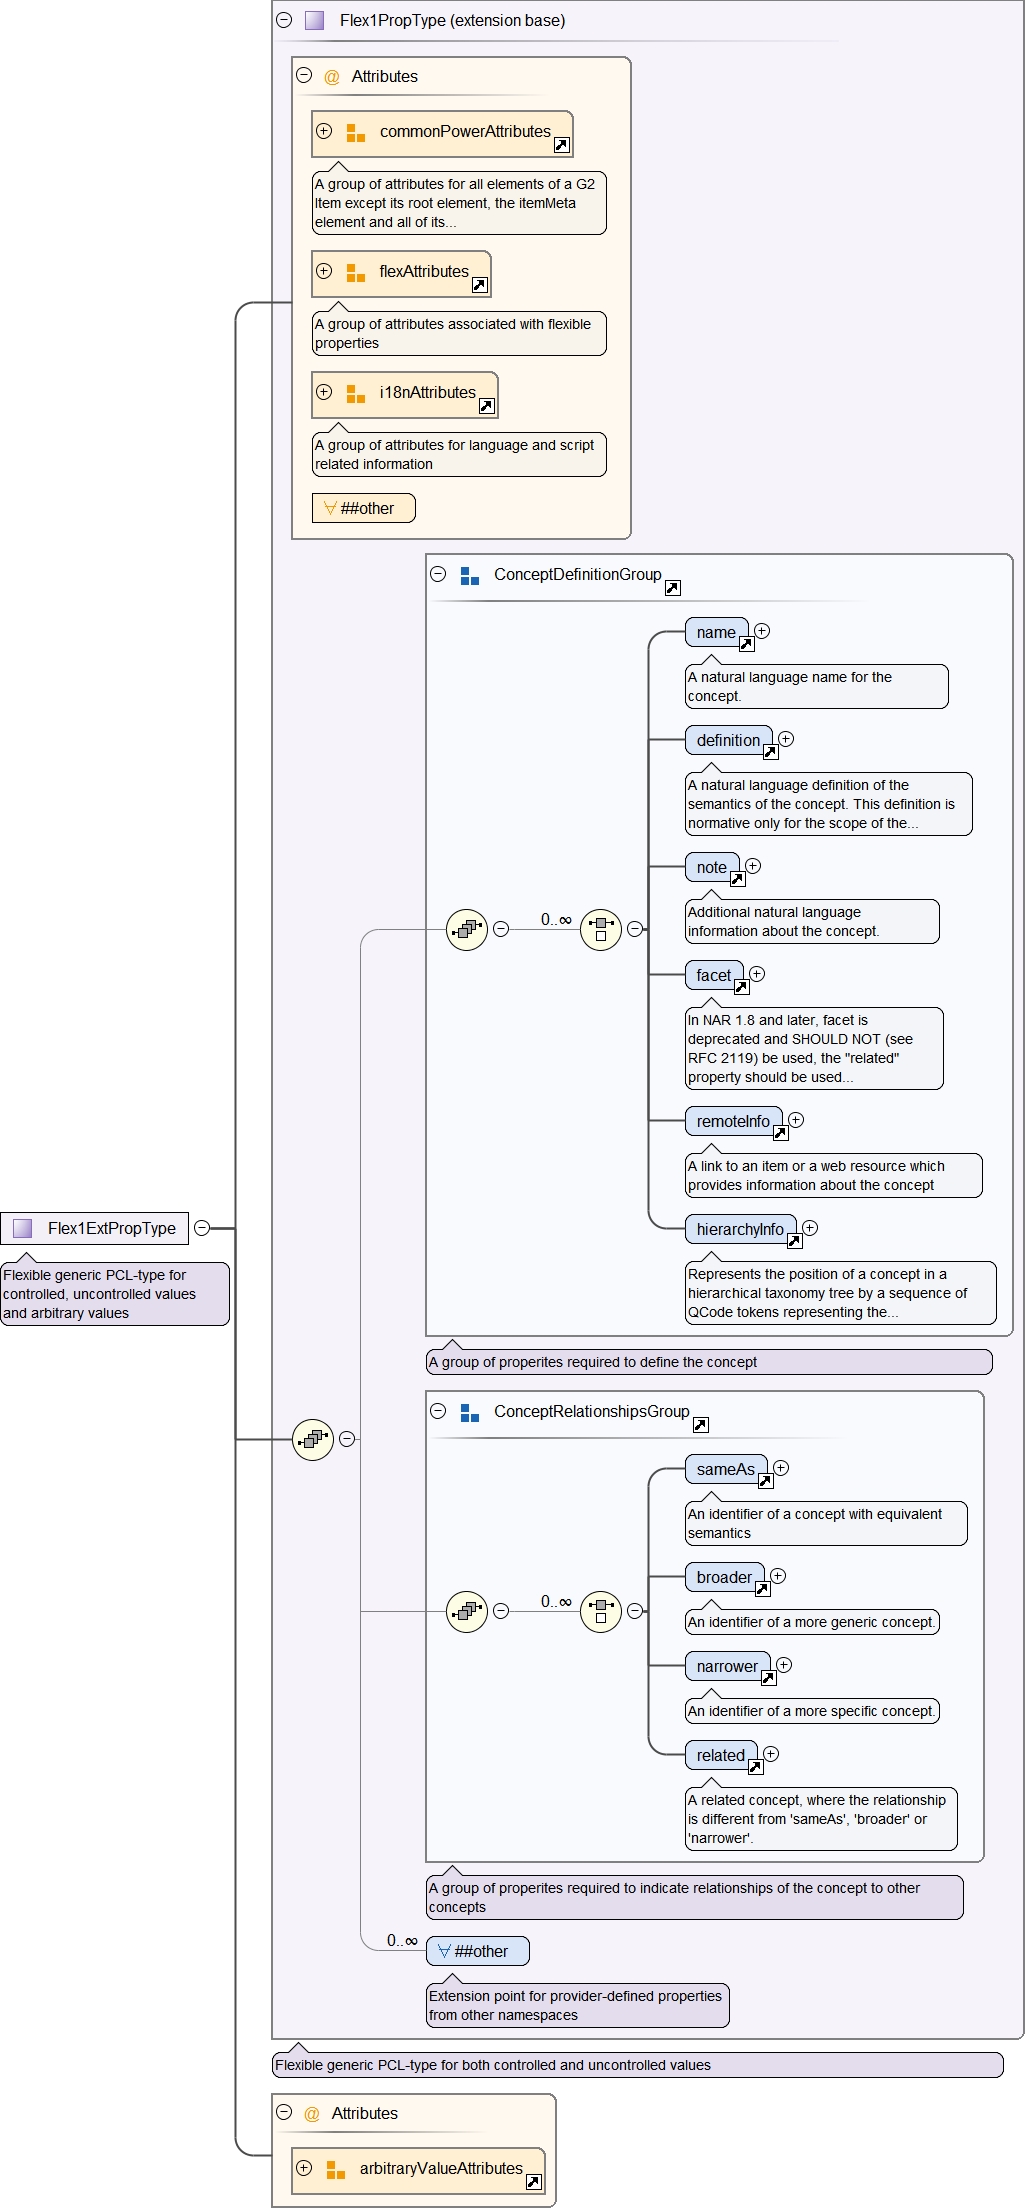Click the Flex1PropType extension base purple swatch
1026x2209 pixels.
[x=315, y=20]
